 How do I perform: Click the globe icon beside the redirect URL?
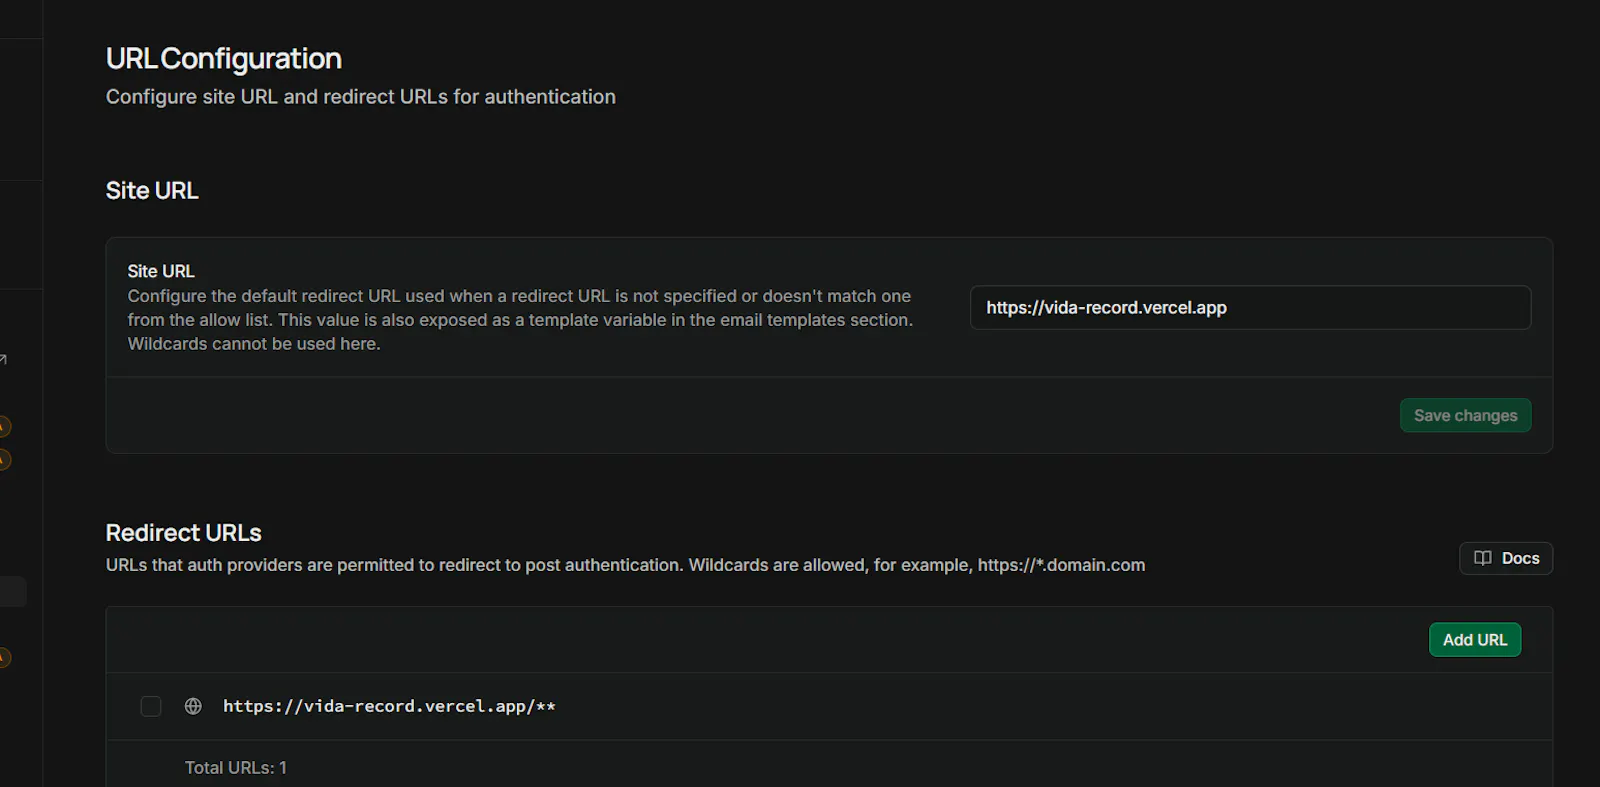(x=193, y=706)
